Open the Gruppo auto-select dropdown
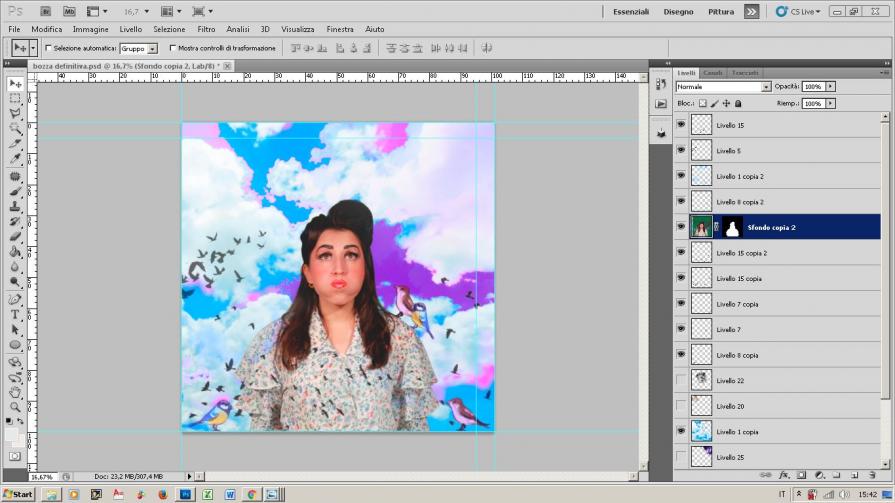The width and height of the screenshot is (895, 503). point(153,48)
